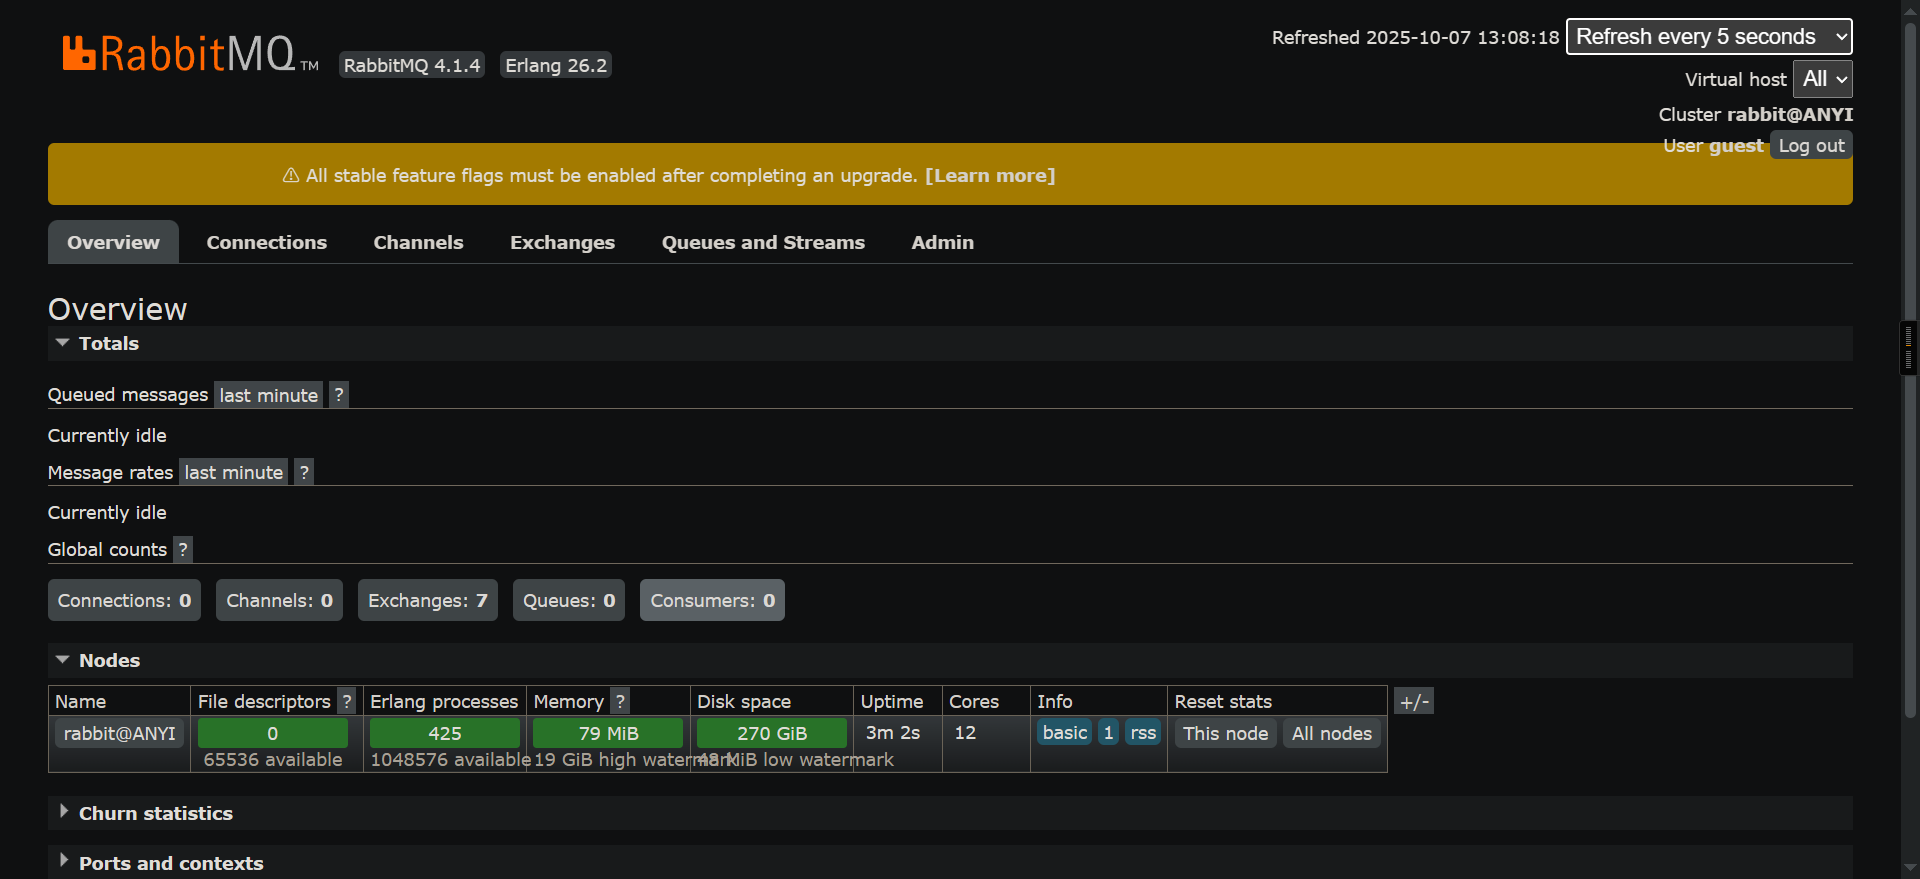Screen dimensions: 1920x879
Task: Expand the Churn statistics section
Action: [155, 813]
